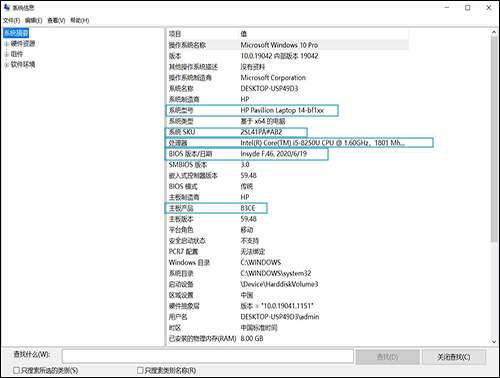Screen dimensions: 500x378
Task: Select the 处理器 row label
Action: click(x=178, y=143)
